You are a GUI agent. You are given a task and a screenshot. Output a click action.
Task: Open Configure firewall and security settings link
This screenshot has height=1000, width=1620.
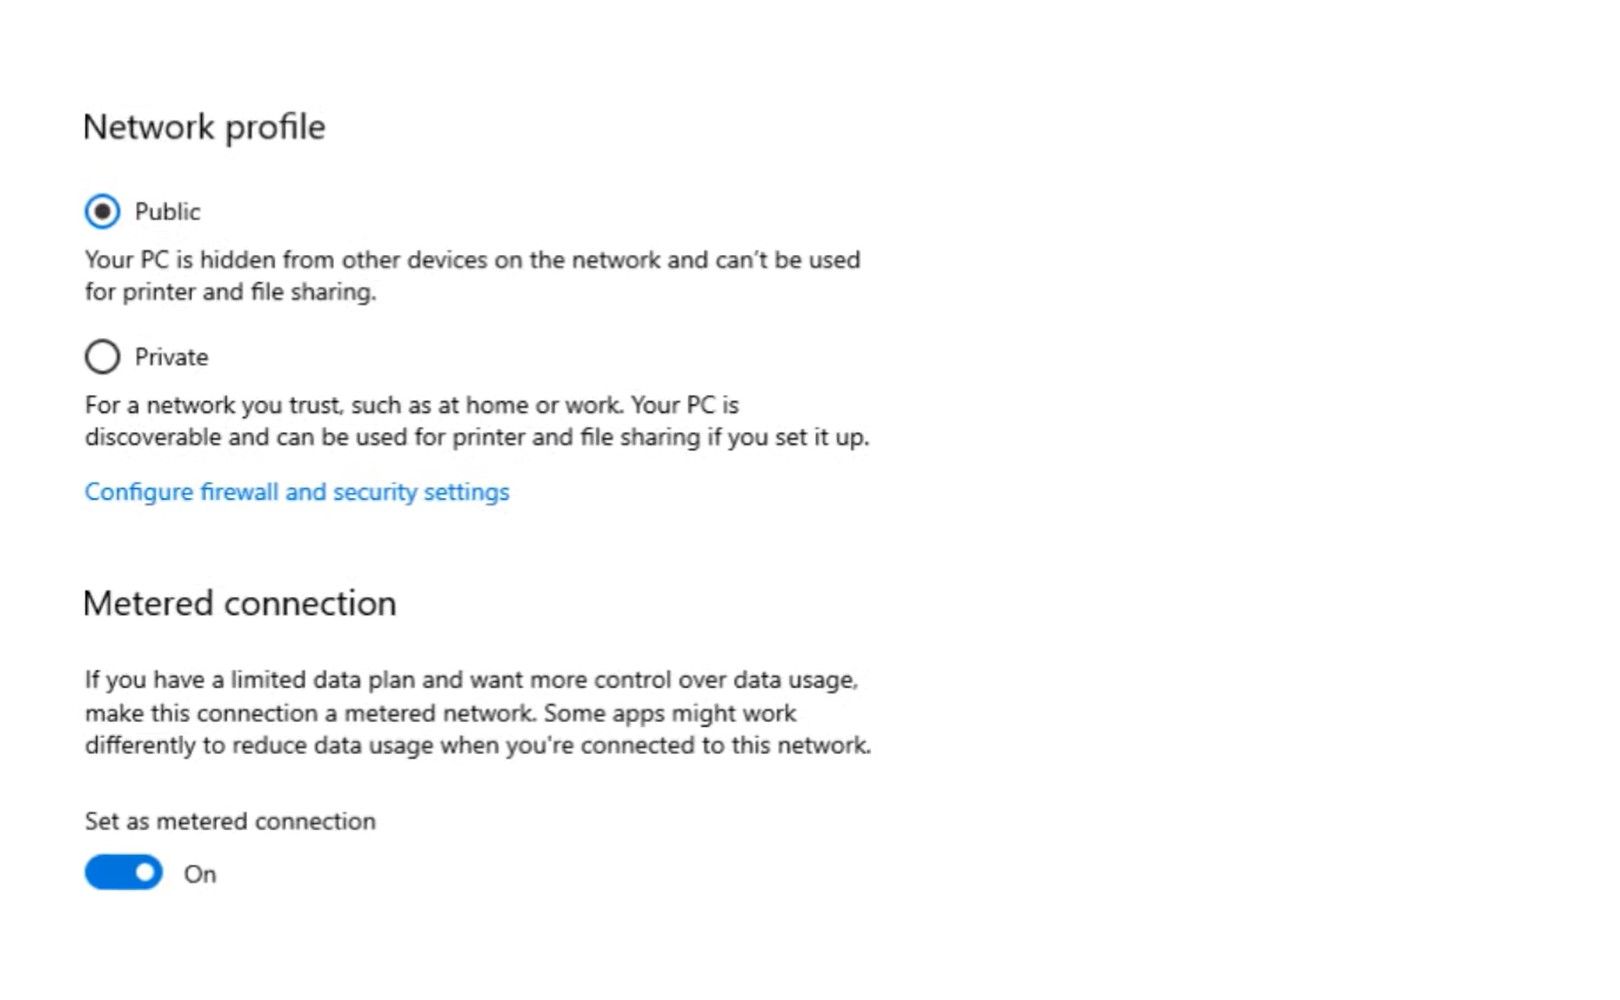pyautogui.click(x=297, y=492)
